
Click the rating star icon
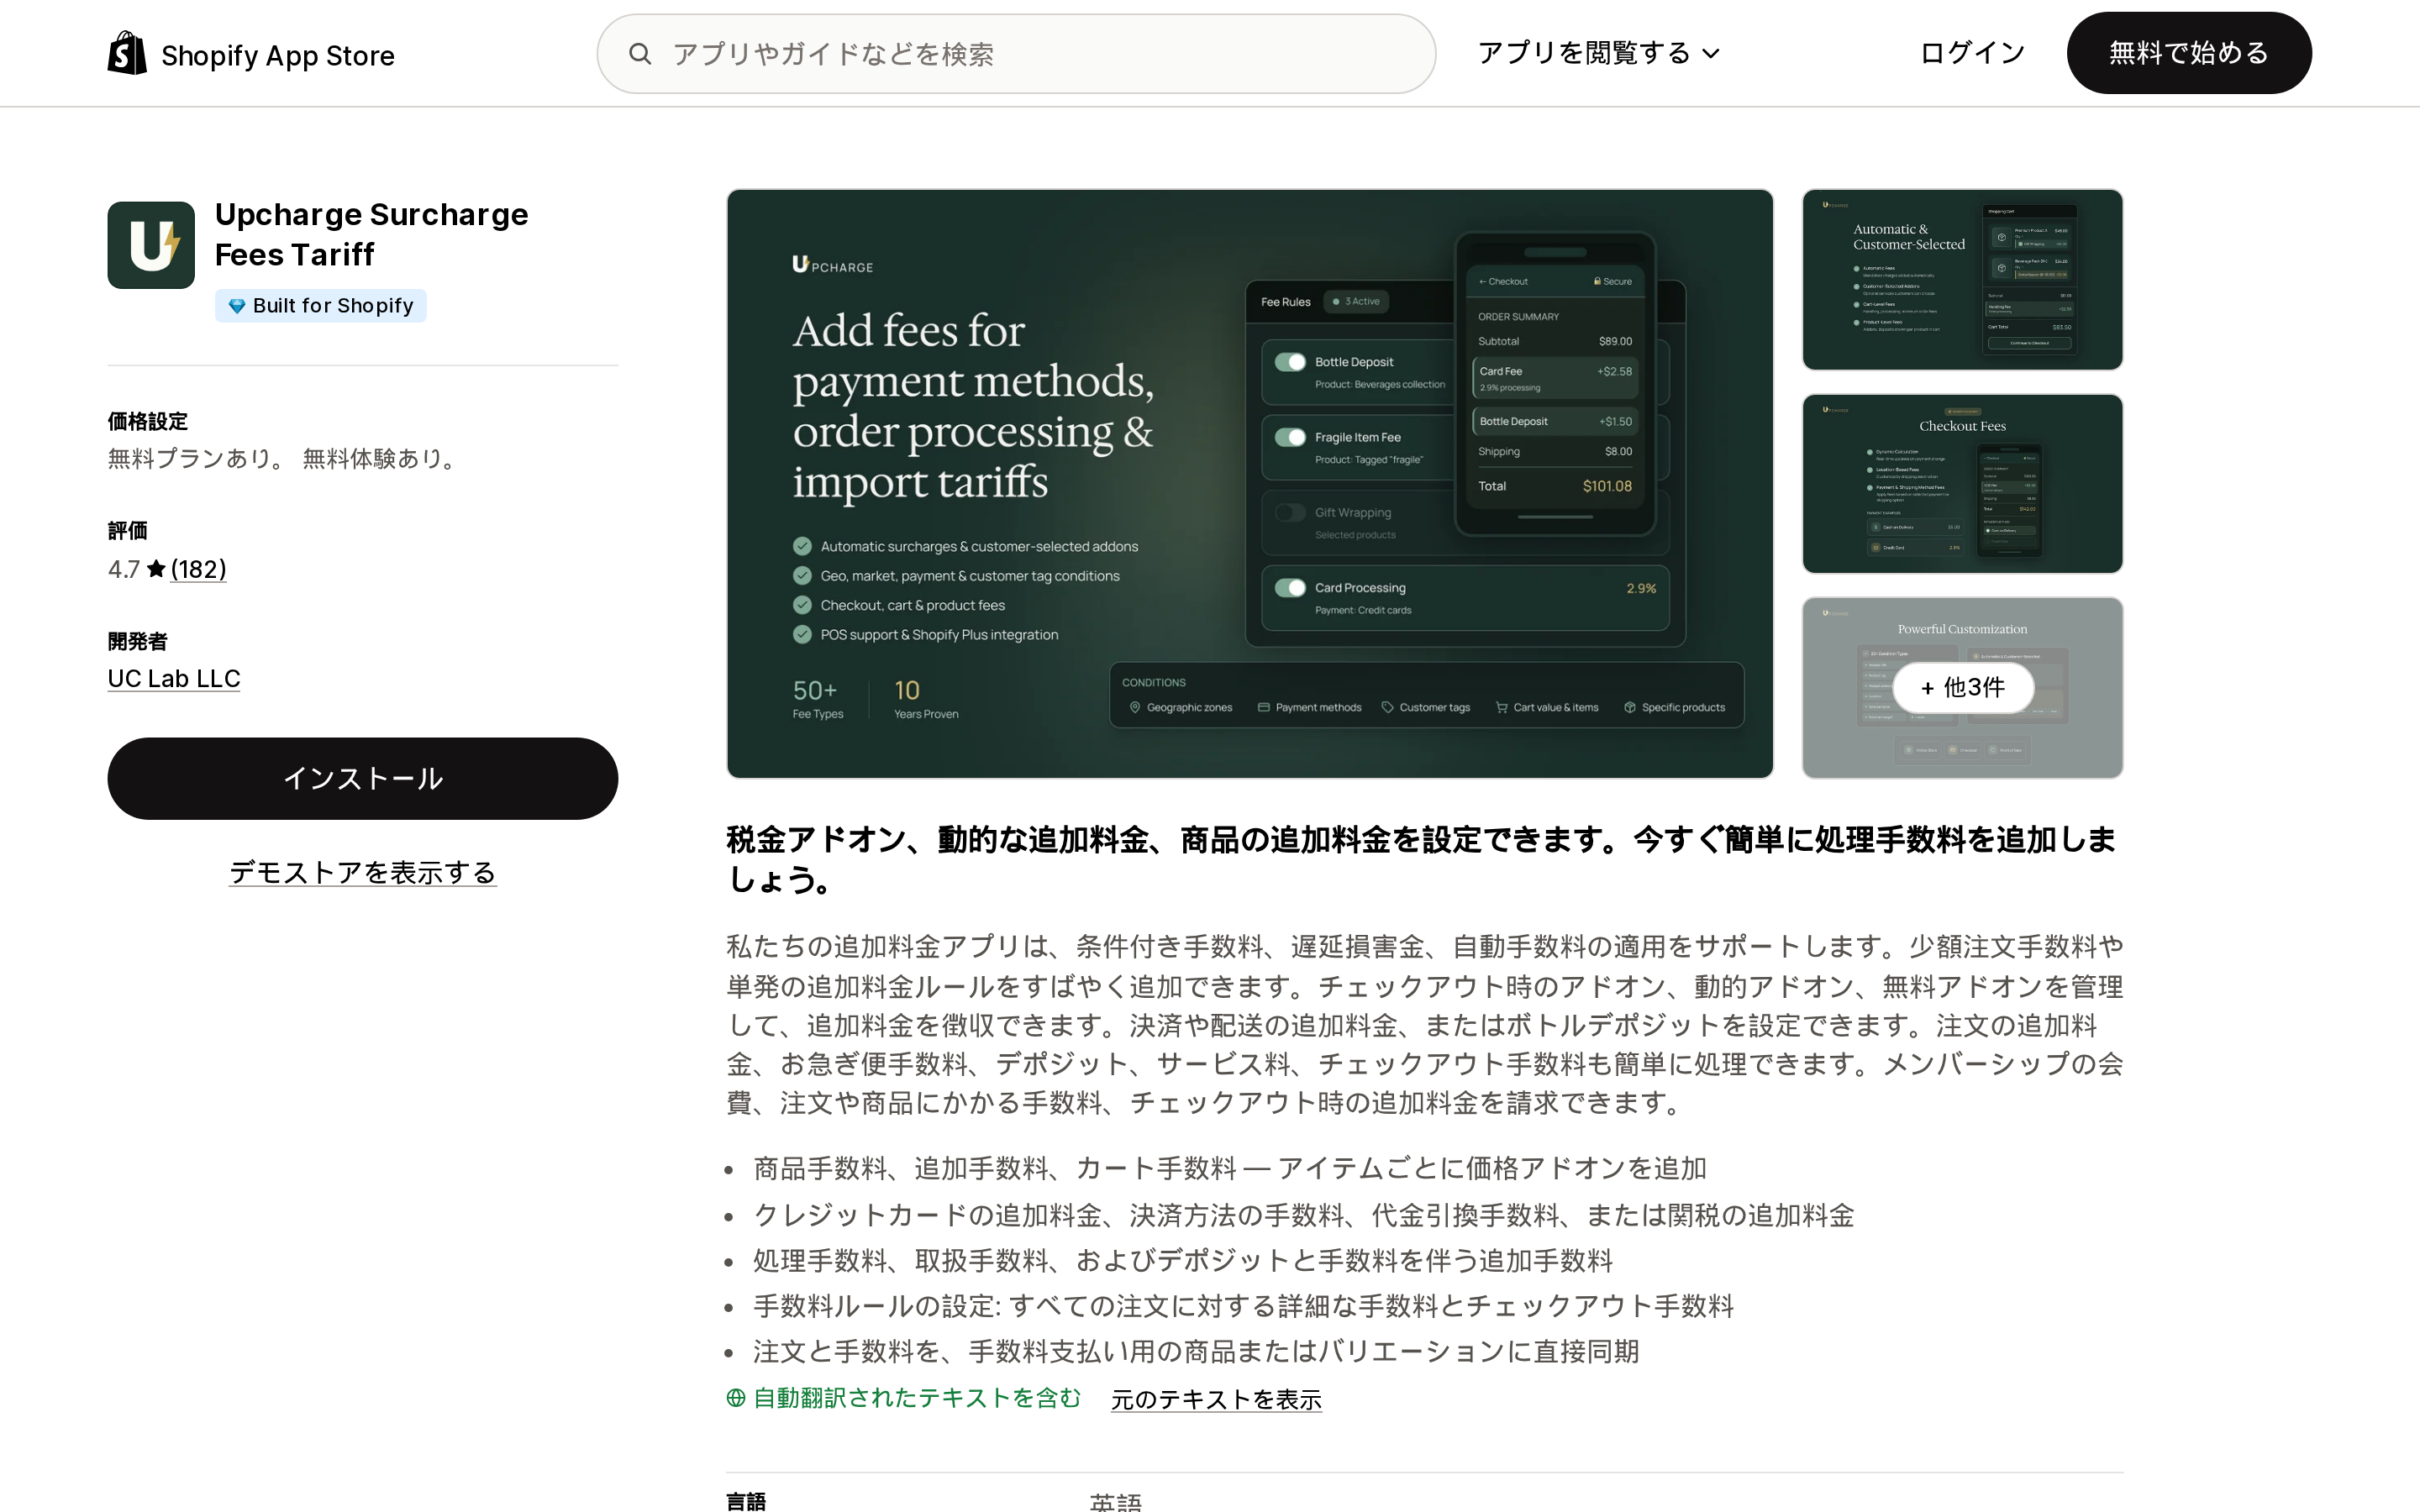click(x=156, y=569)
